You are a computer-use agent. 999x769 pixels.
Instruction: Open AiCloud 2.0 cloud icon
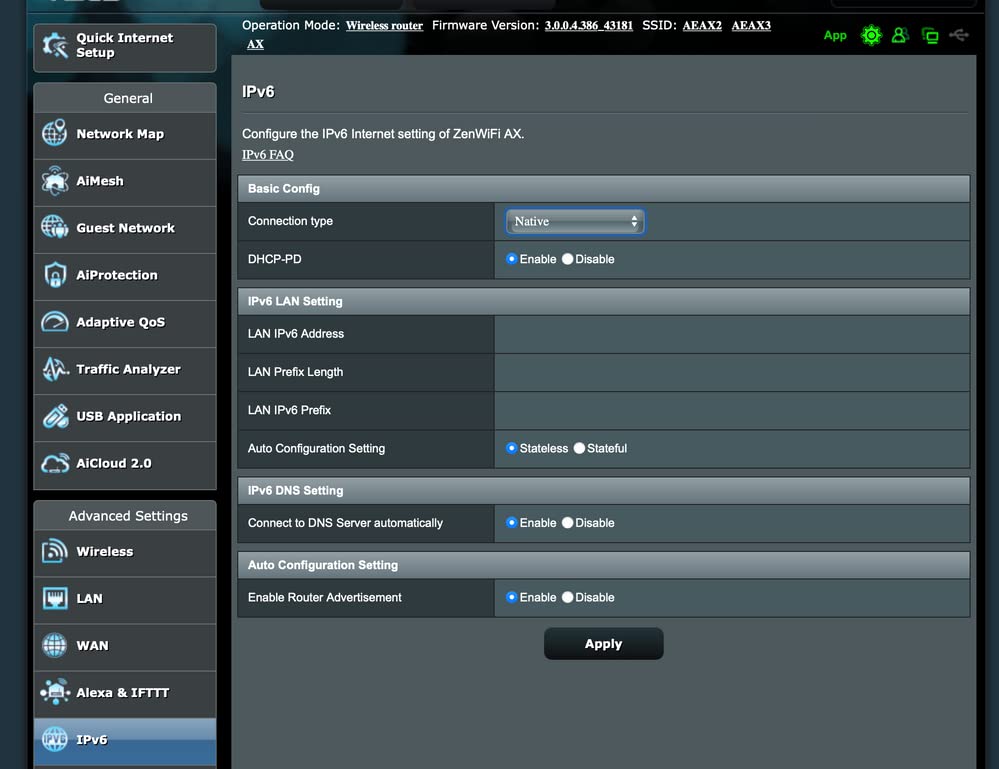(55, 463)
